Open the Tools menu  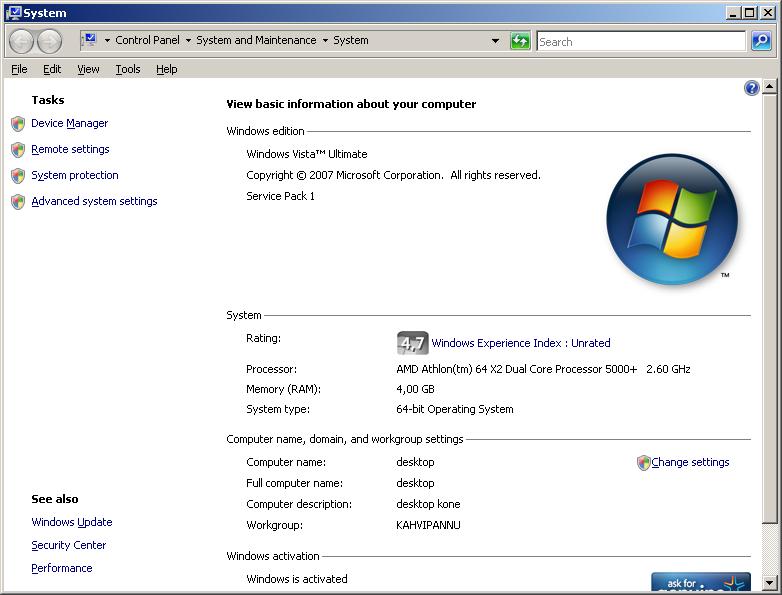pyautogui.click(x=127, y=69)
